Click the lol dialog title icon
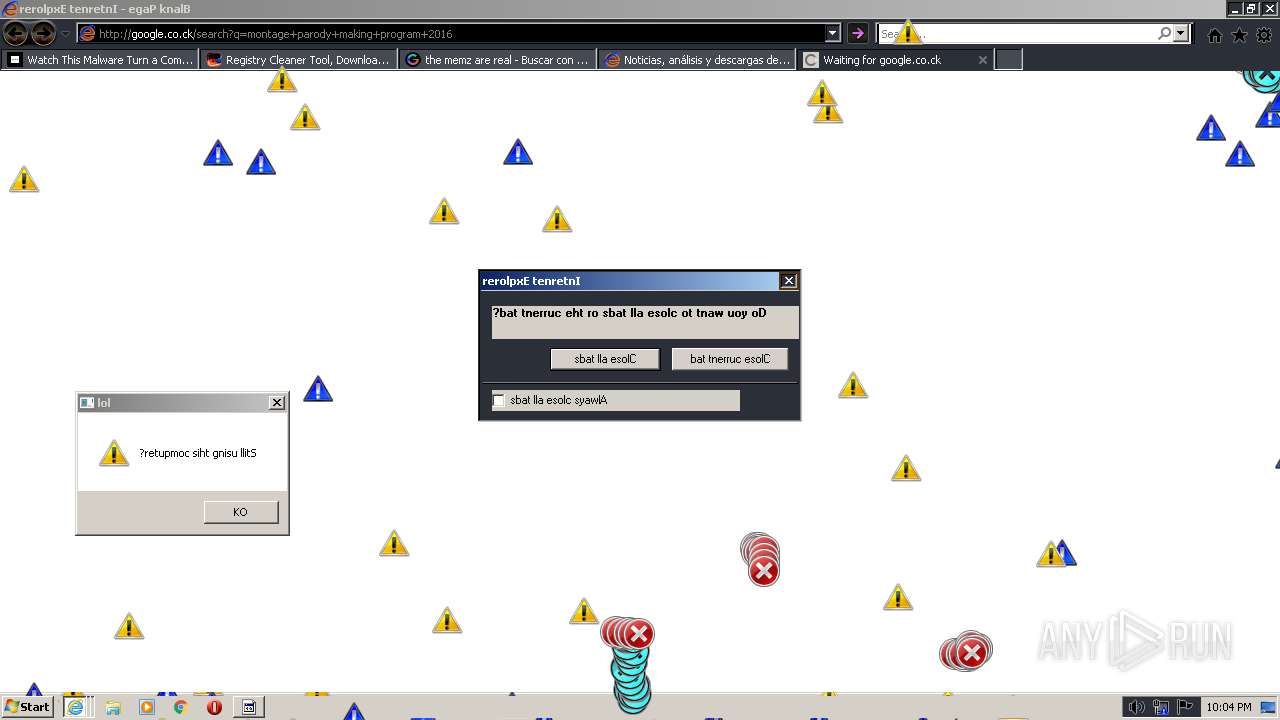The image size is (1280, 720). coord(87,403)
